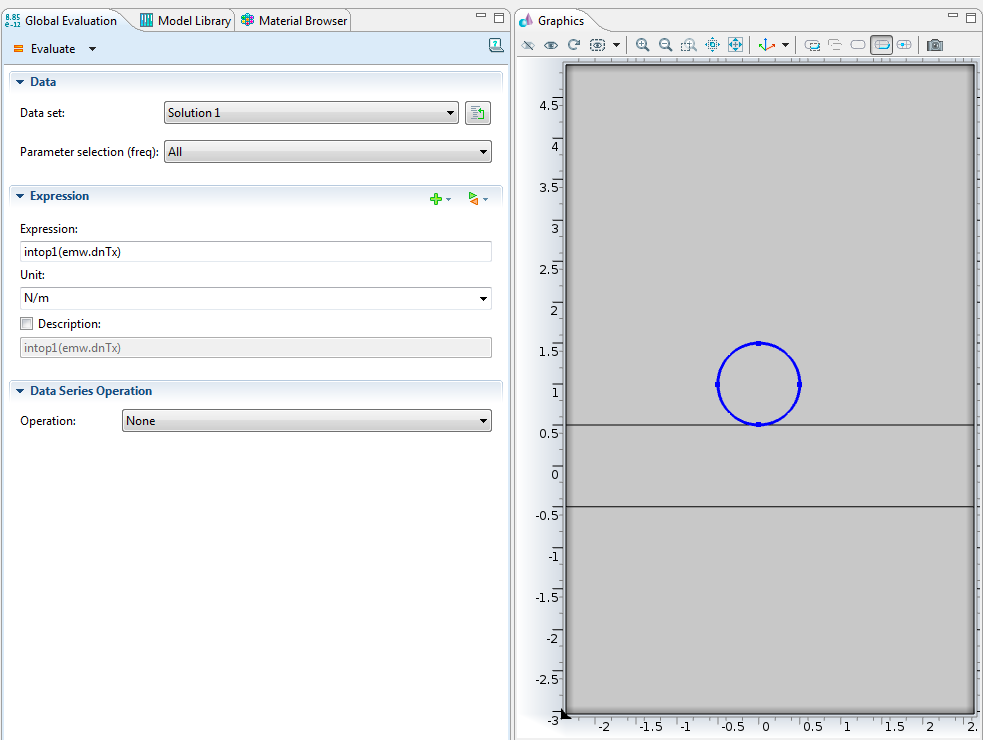This screenshot has height=740, width=983.
Task: Open the Parameter selection (freq) dropdown
Action: point(328,152)
